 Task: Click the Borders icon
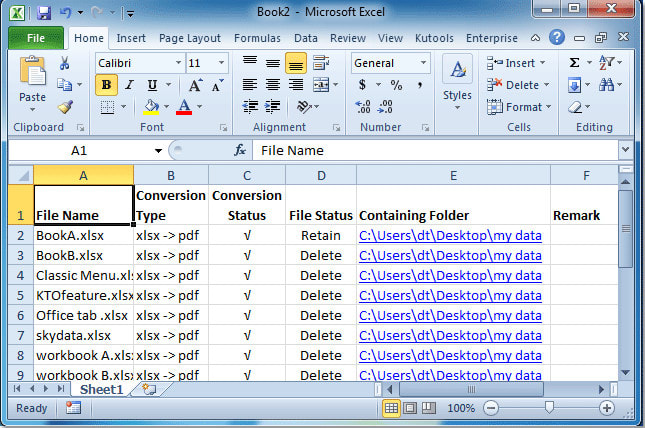coord(107,107)
